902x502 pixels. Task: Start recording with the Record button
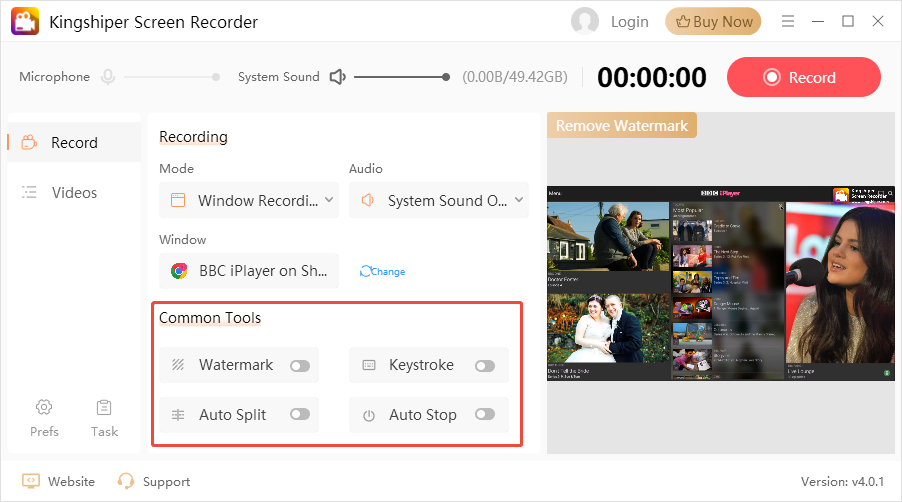click(804, 77)
